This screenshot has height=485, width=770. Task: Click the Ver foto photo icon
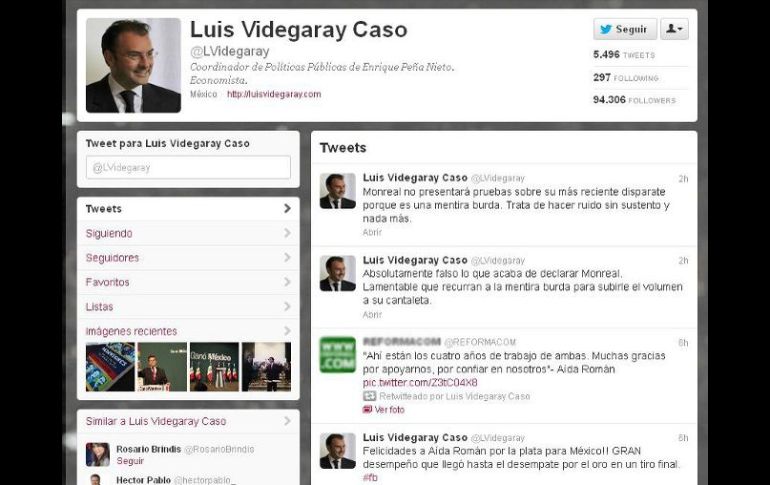(367, 409)
